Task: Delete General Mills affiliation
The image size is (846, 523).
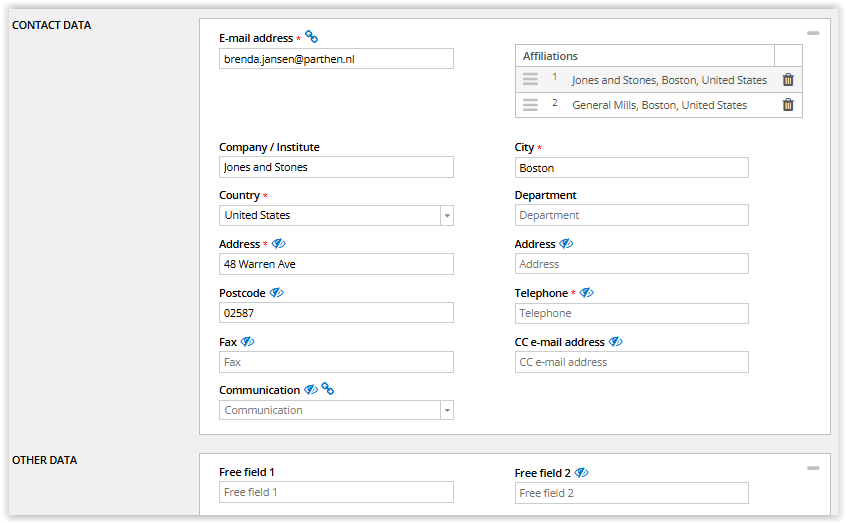Action: (x=788, y=105)
